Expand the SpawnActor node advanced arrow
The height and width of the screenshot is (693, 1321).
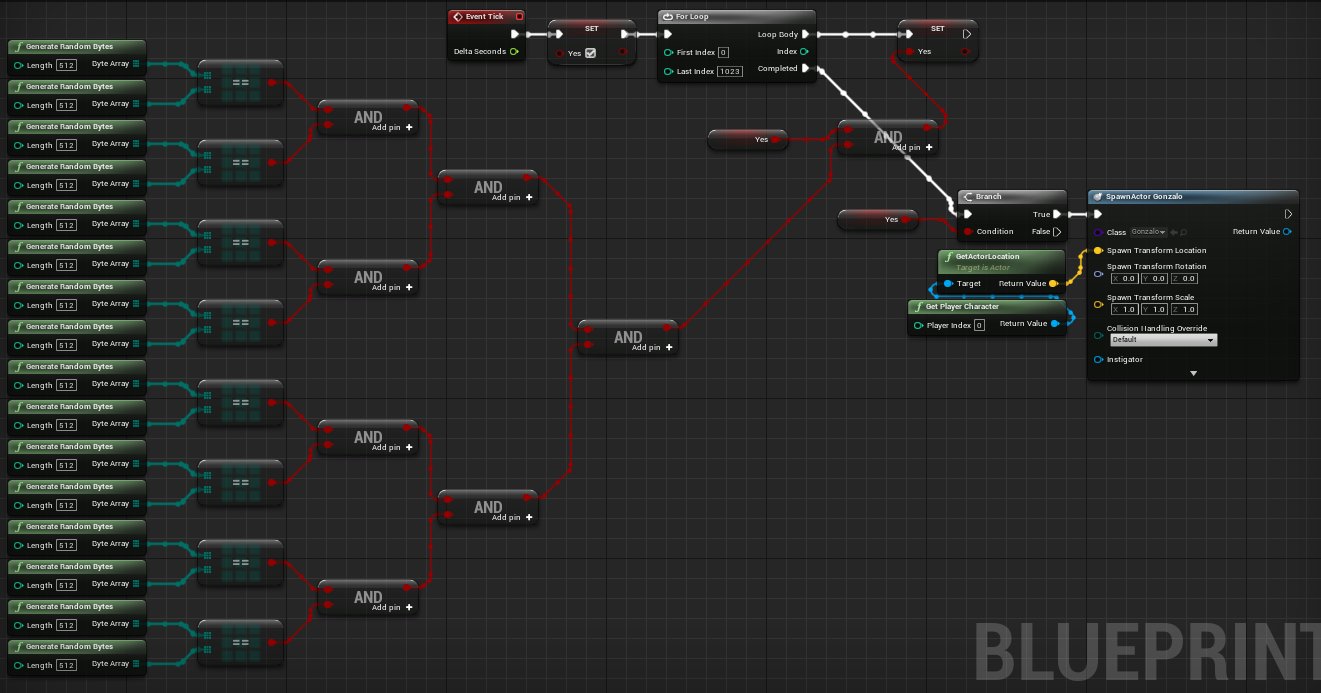(1193, 373)
